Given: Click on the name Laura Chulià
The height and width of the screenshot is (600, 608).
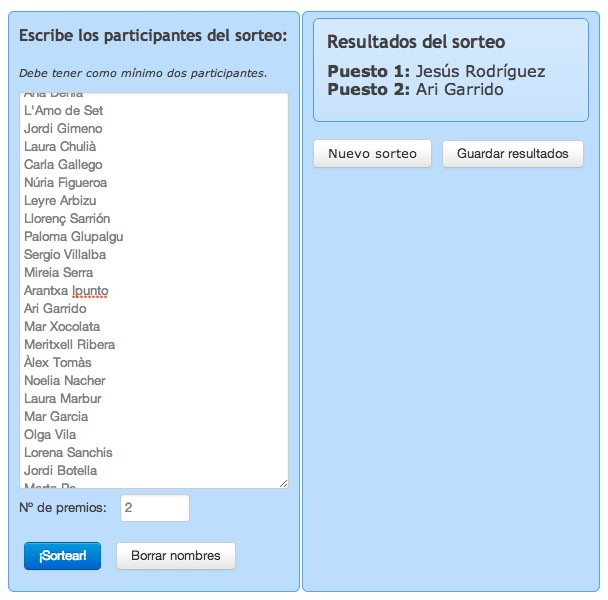Looking at the screenshot, I should [60, 146].
